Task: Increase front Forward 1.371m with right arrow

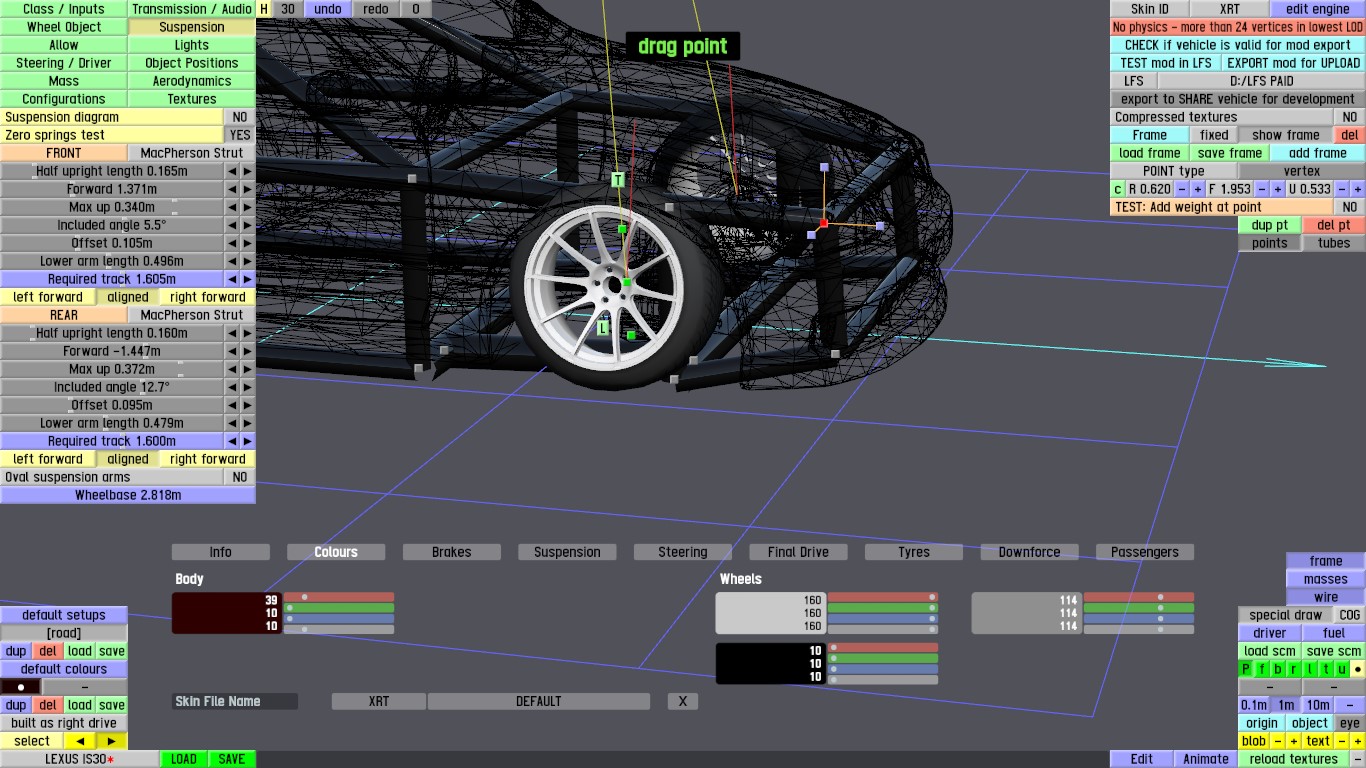Action: [x=248, y=189]
